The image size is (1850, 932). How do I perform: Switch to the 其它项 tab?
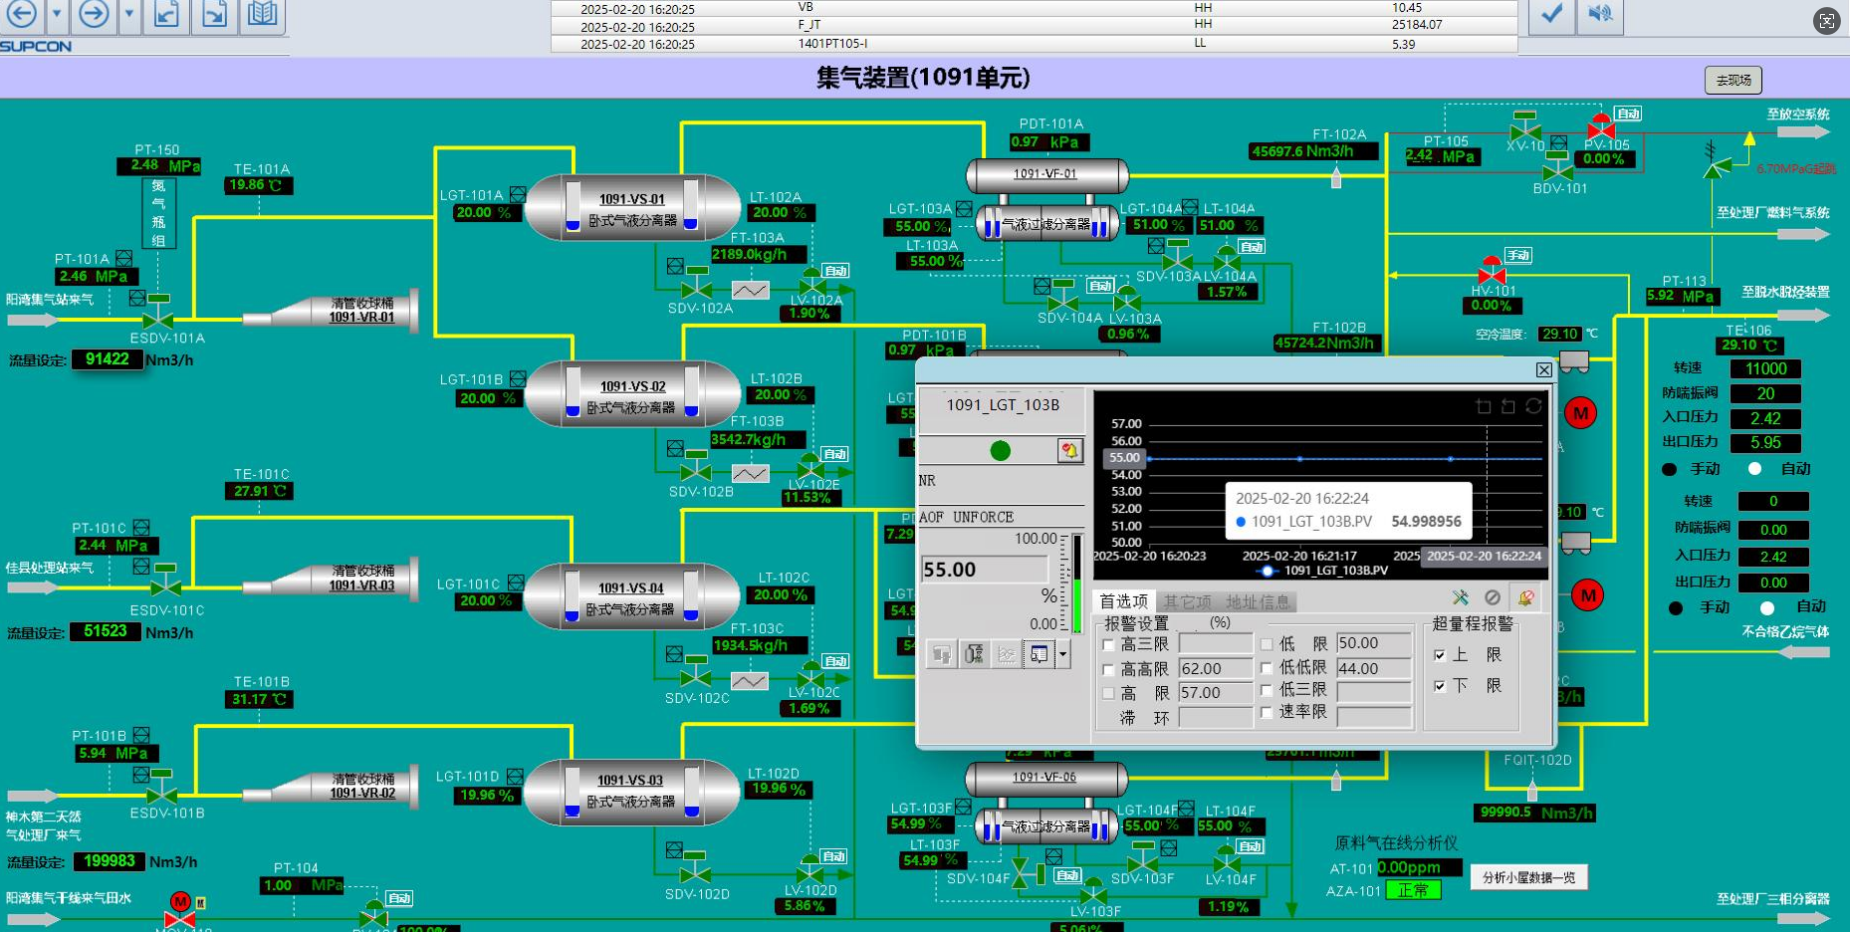pos(1187,601)
